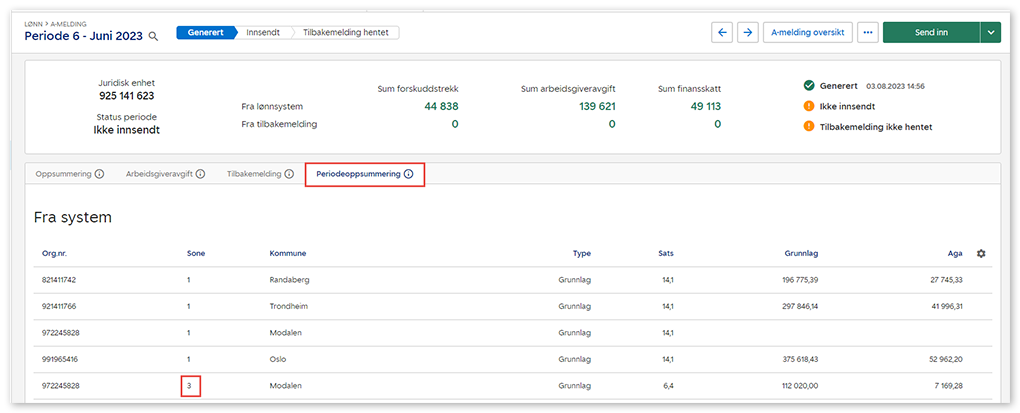Click info icon next to Oppsummering tab
This screenshot has height=413, width=1020.
(99, 174)
